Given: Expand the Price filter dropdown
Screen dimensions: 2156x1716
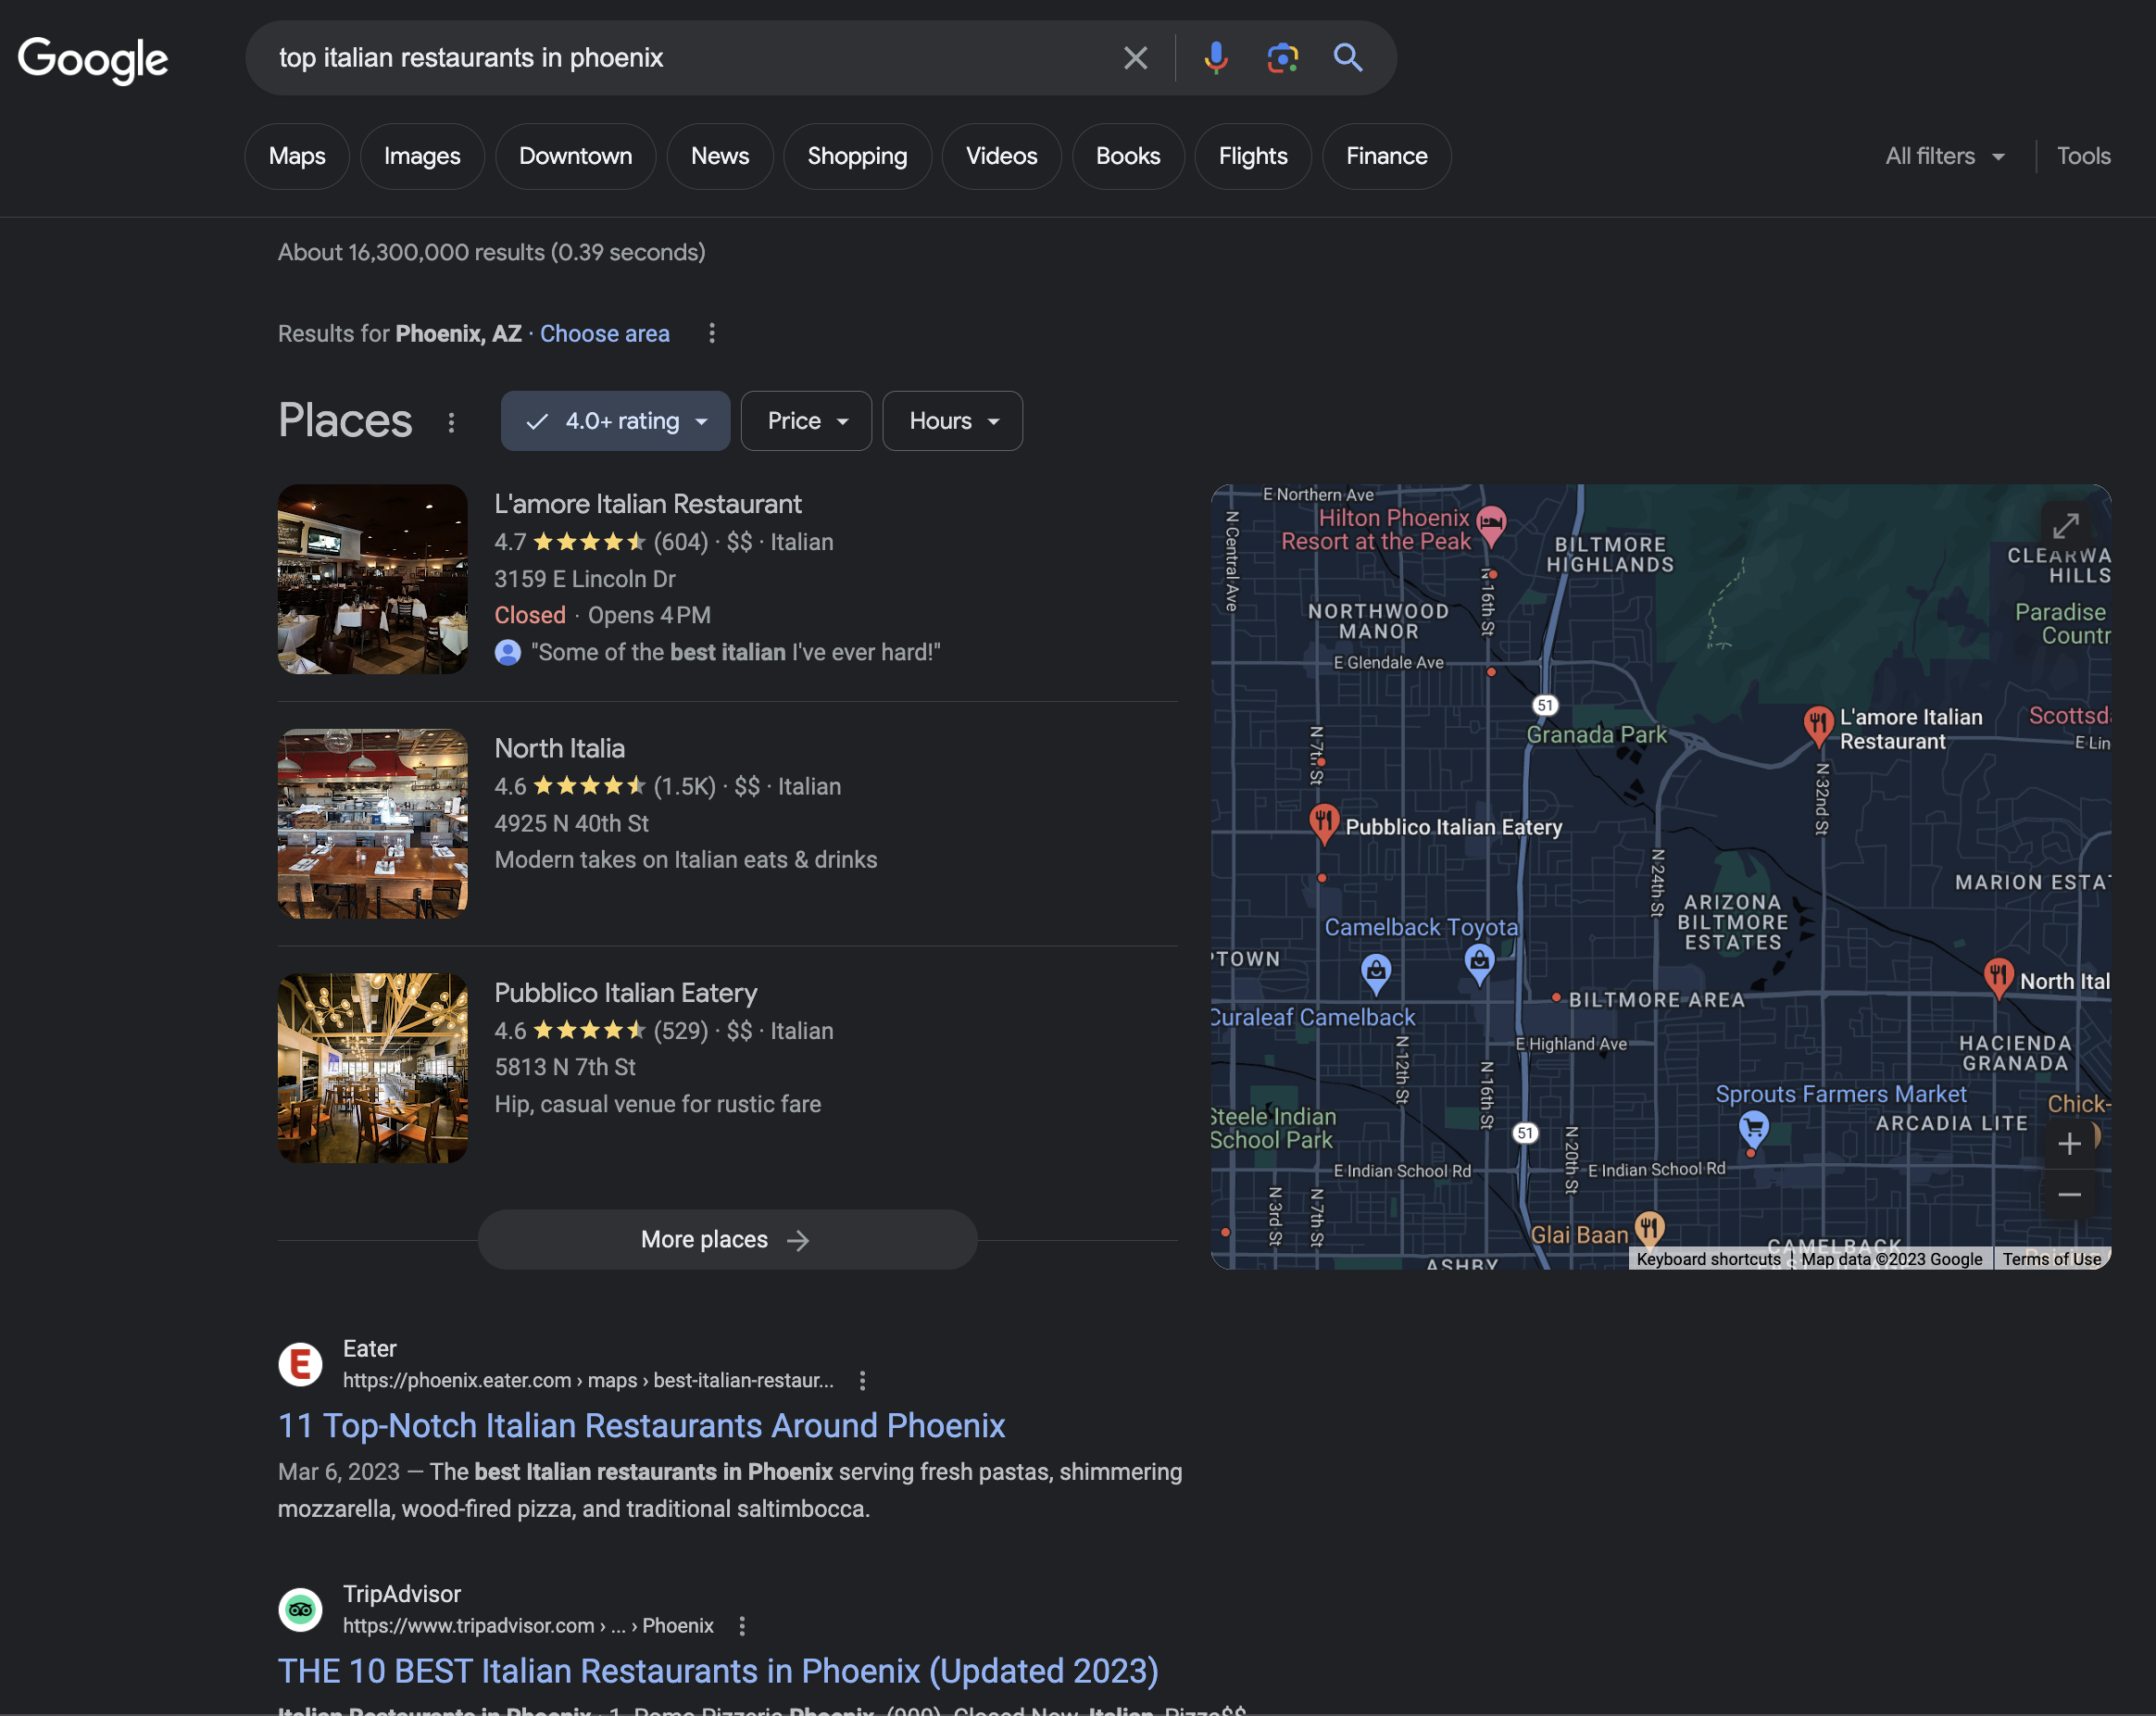Looking at the screenshot, I should tap(806, 420).
